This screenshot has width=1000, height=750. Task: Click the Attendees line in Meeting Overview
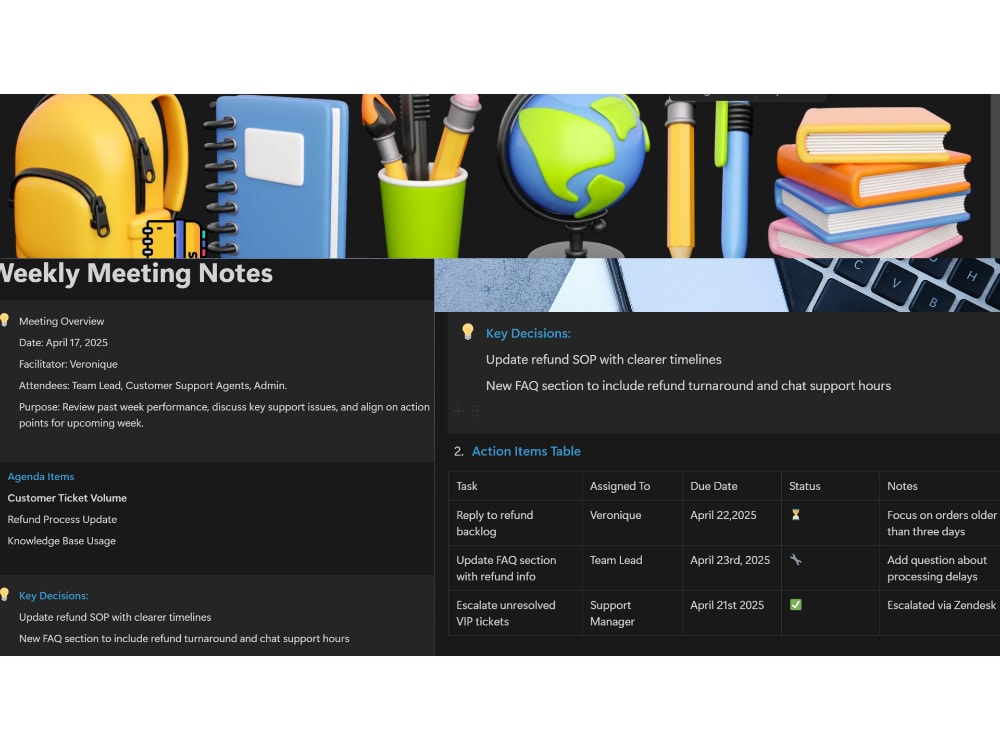(153, 385)
